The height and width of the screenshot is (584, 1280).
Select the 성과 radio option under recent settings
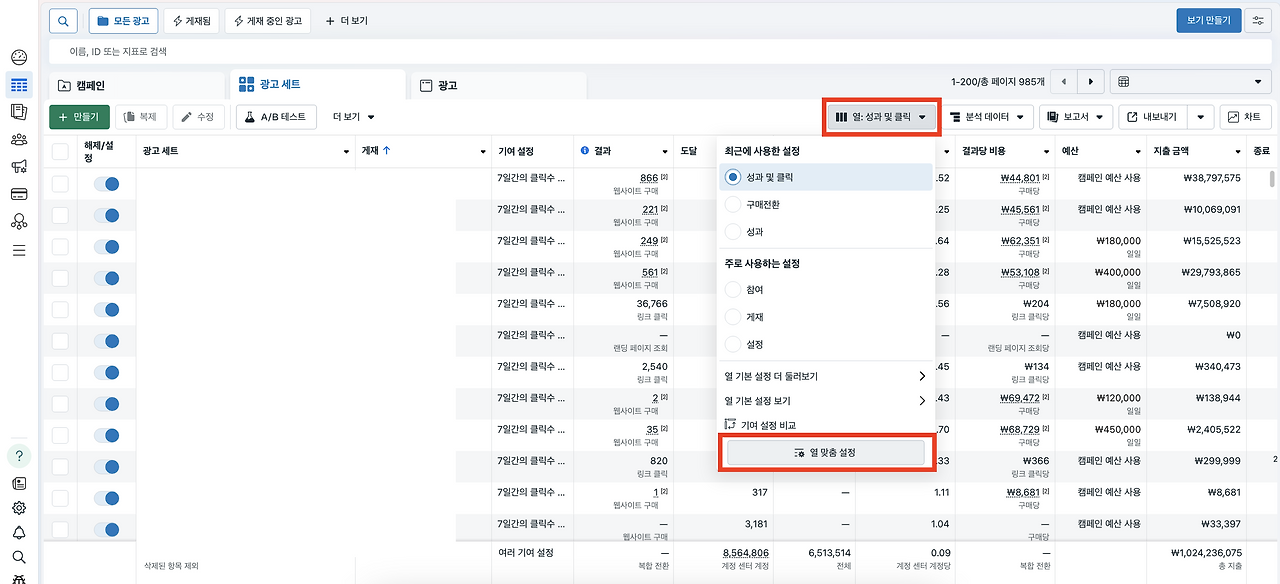coord(733,231)
